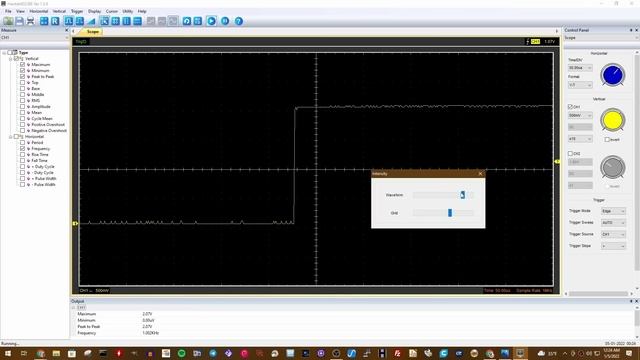Select the Scope tab
Viewport: 640px width, 360px height.
point(92,31)
